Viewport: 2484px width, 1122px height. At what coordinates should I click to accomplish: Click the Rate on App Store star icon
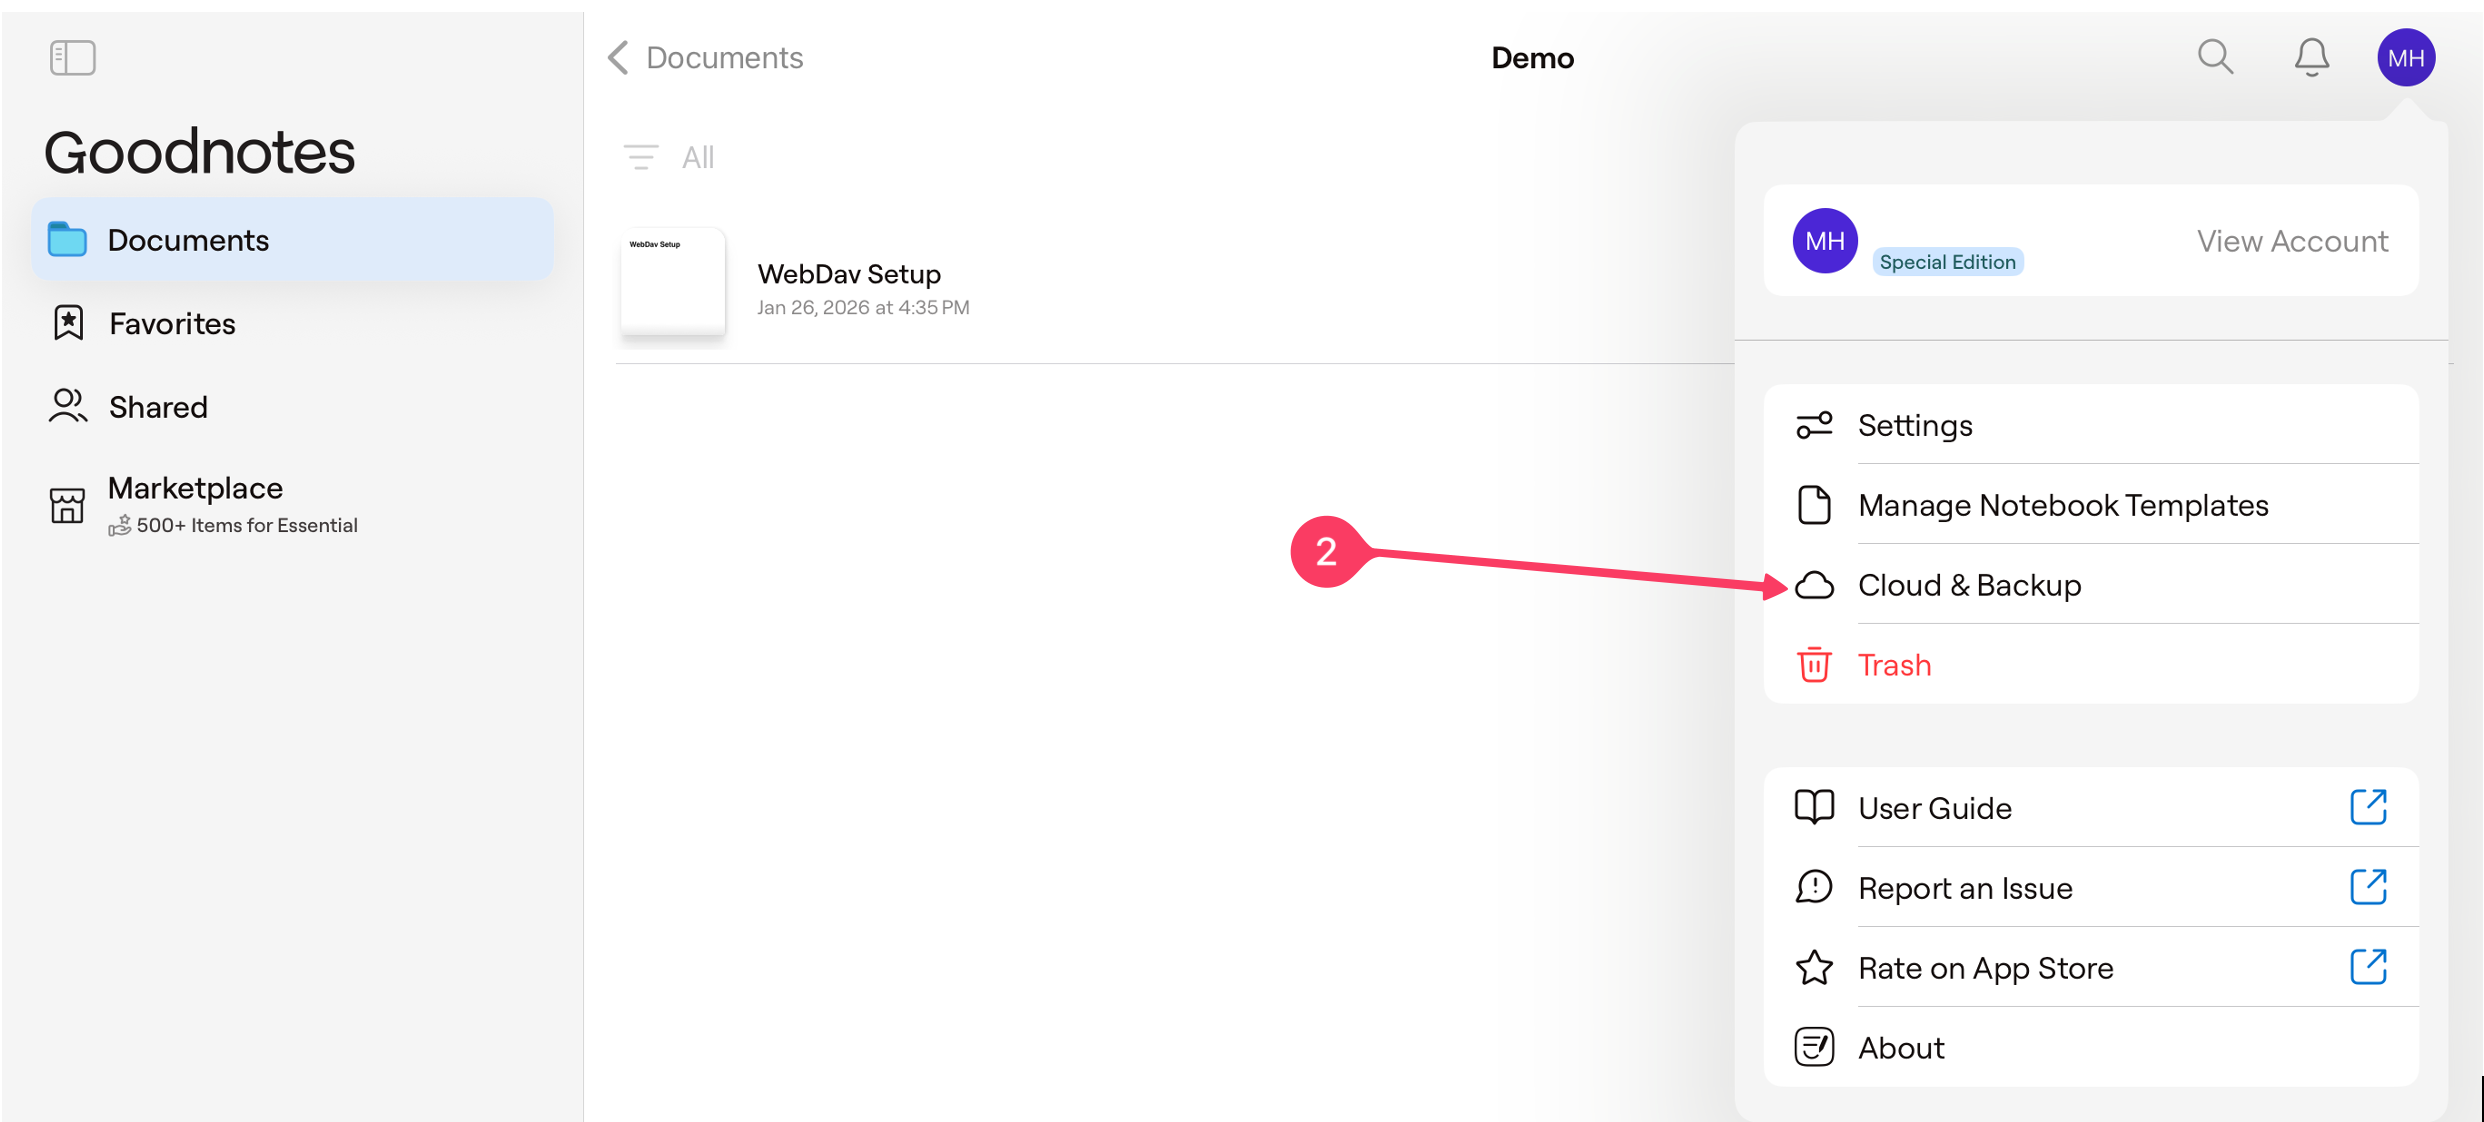pos(1814,967)
